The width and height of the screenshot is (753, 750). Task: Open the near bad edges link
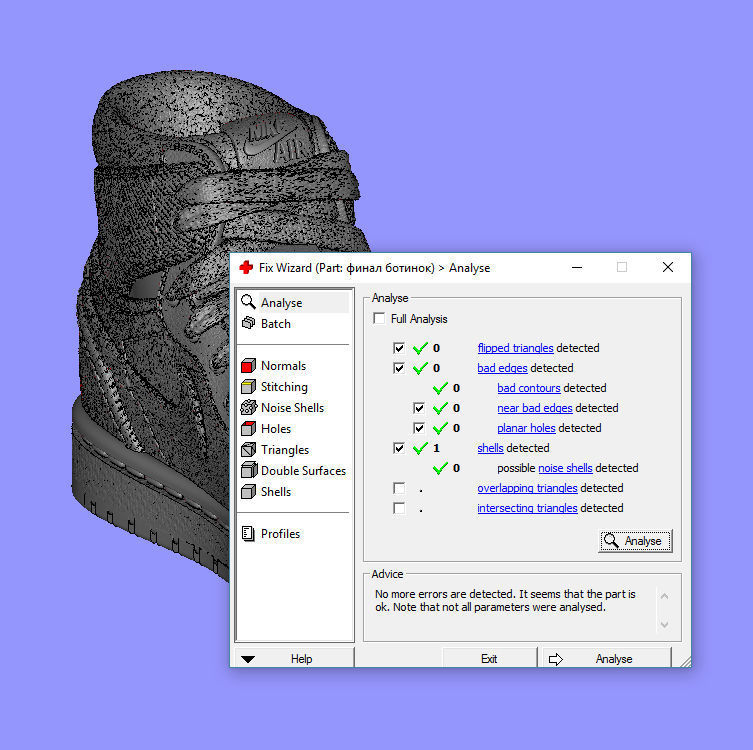534,408
